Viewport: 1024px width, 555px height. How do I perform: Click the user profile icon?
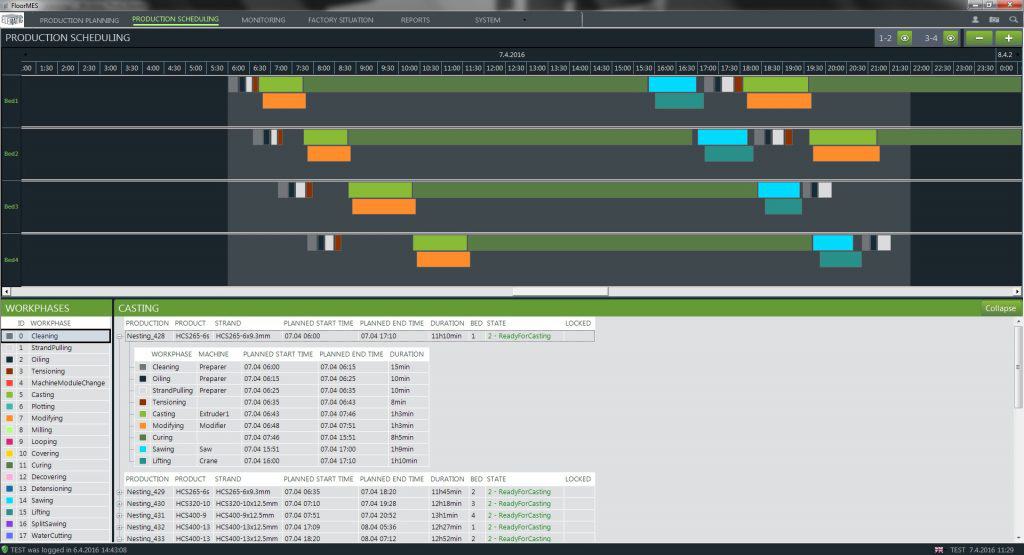pos(974,20)
